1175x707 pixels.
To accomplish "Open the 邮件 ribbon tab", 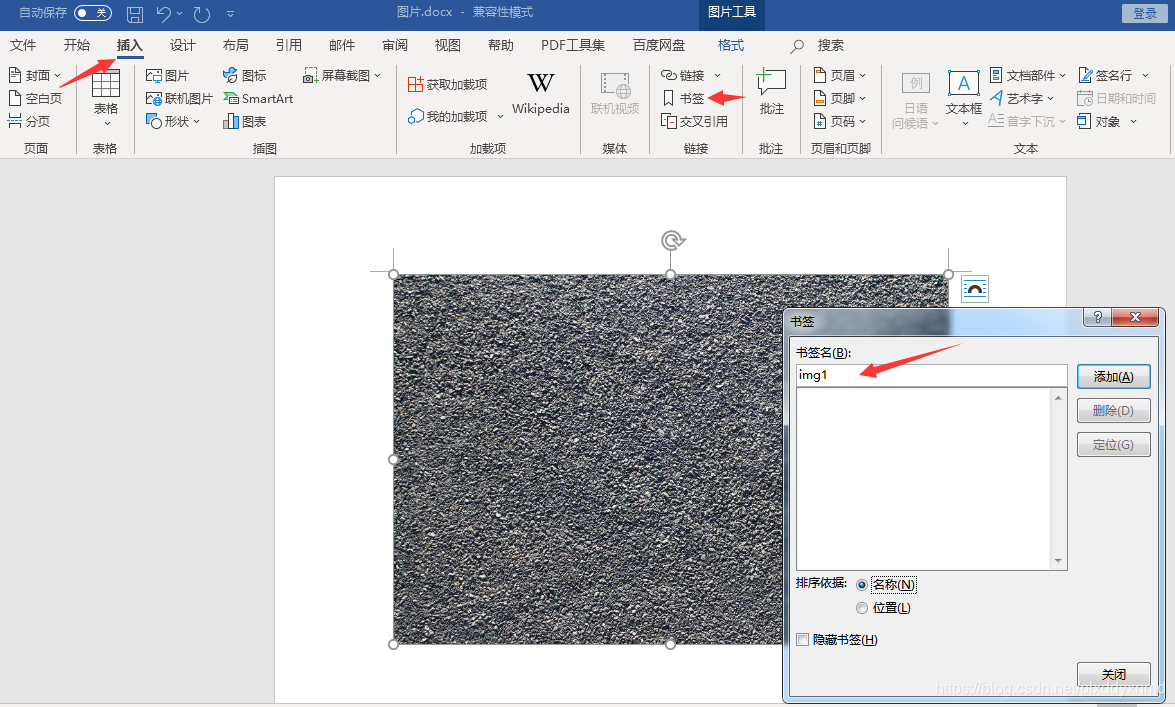I will [342, 45].
